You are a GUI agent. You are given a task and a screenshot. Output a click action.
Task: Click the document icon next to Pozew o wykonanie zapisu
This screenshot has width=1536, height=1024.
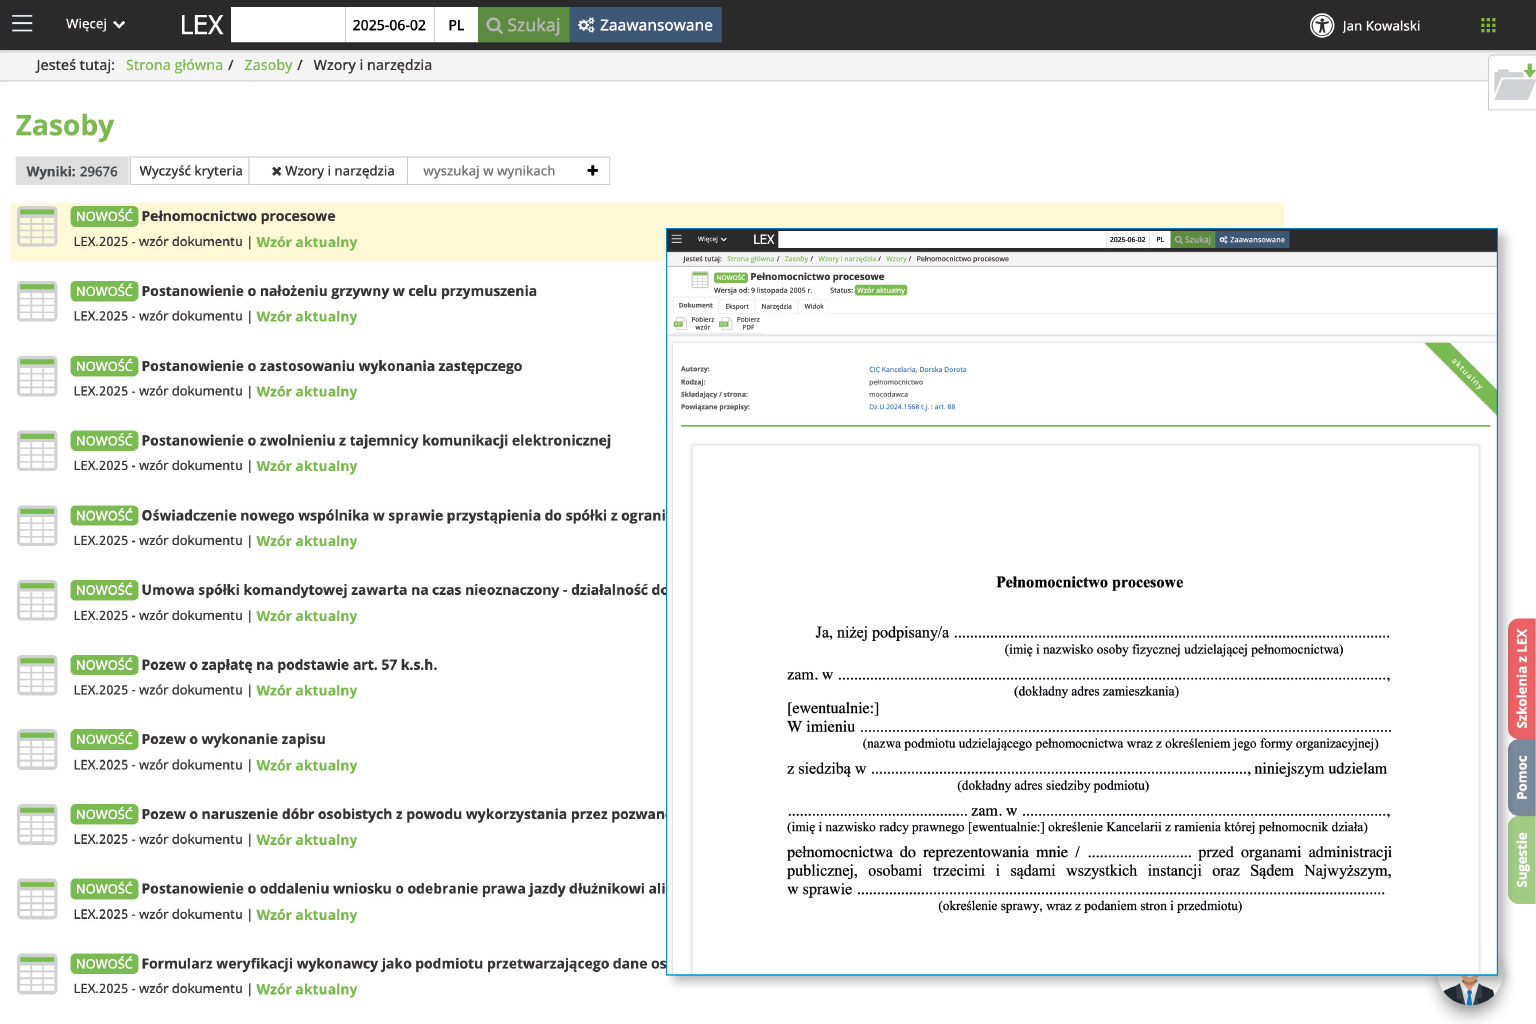(x=37, y=750)
